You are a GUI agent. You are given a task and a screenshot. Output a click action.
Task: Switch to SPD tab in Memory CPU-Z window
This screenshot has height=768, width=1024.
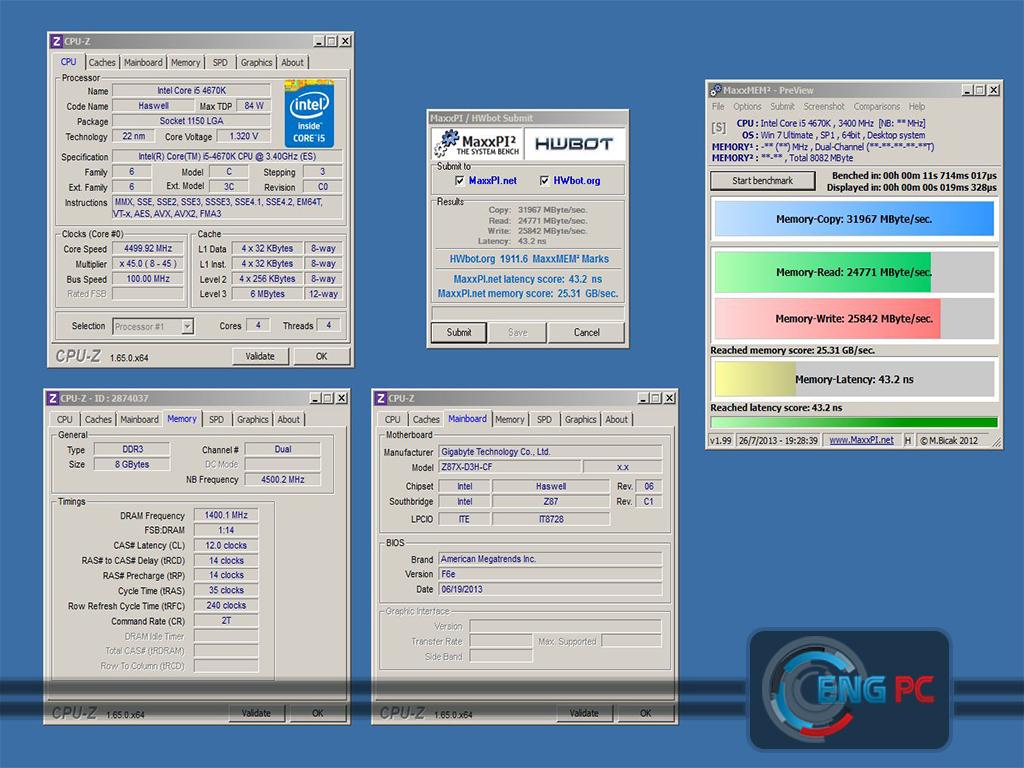216,419
